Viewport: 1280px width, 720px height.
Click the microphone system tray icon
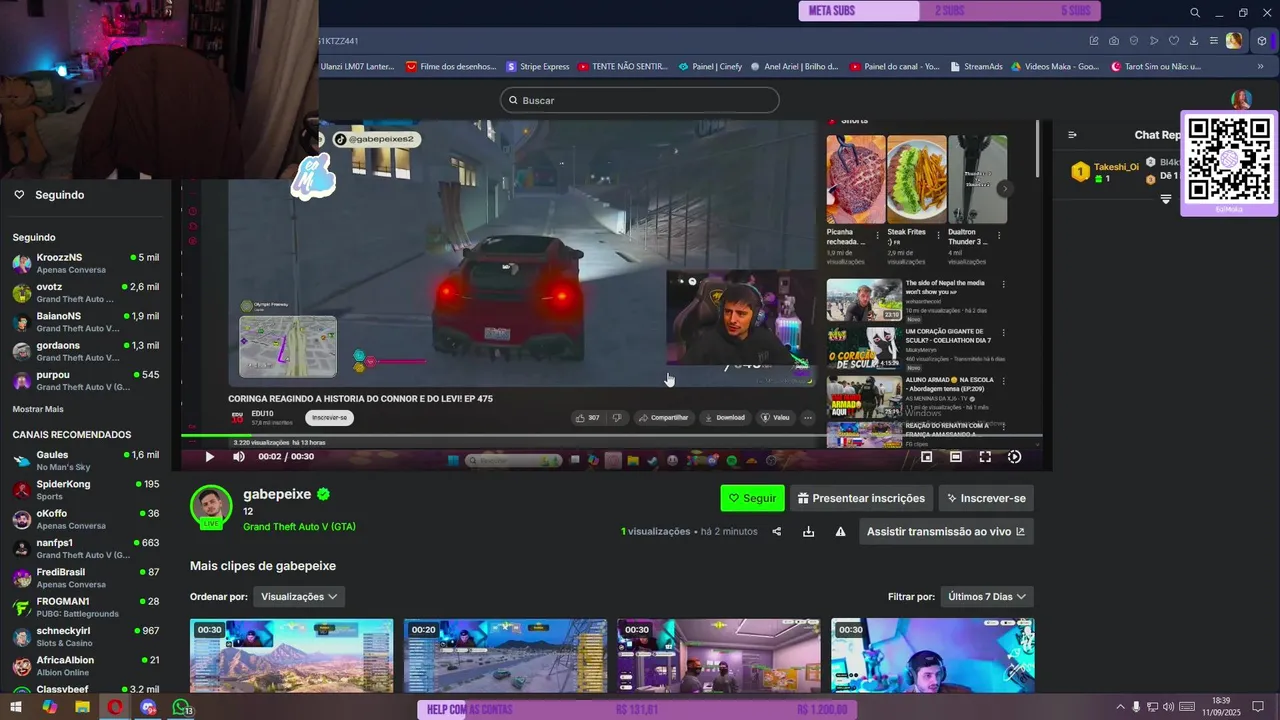tap(1136, 707)
